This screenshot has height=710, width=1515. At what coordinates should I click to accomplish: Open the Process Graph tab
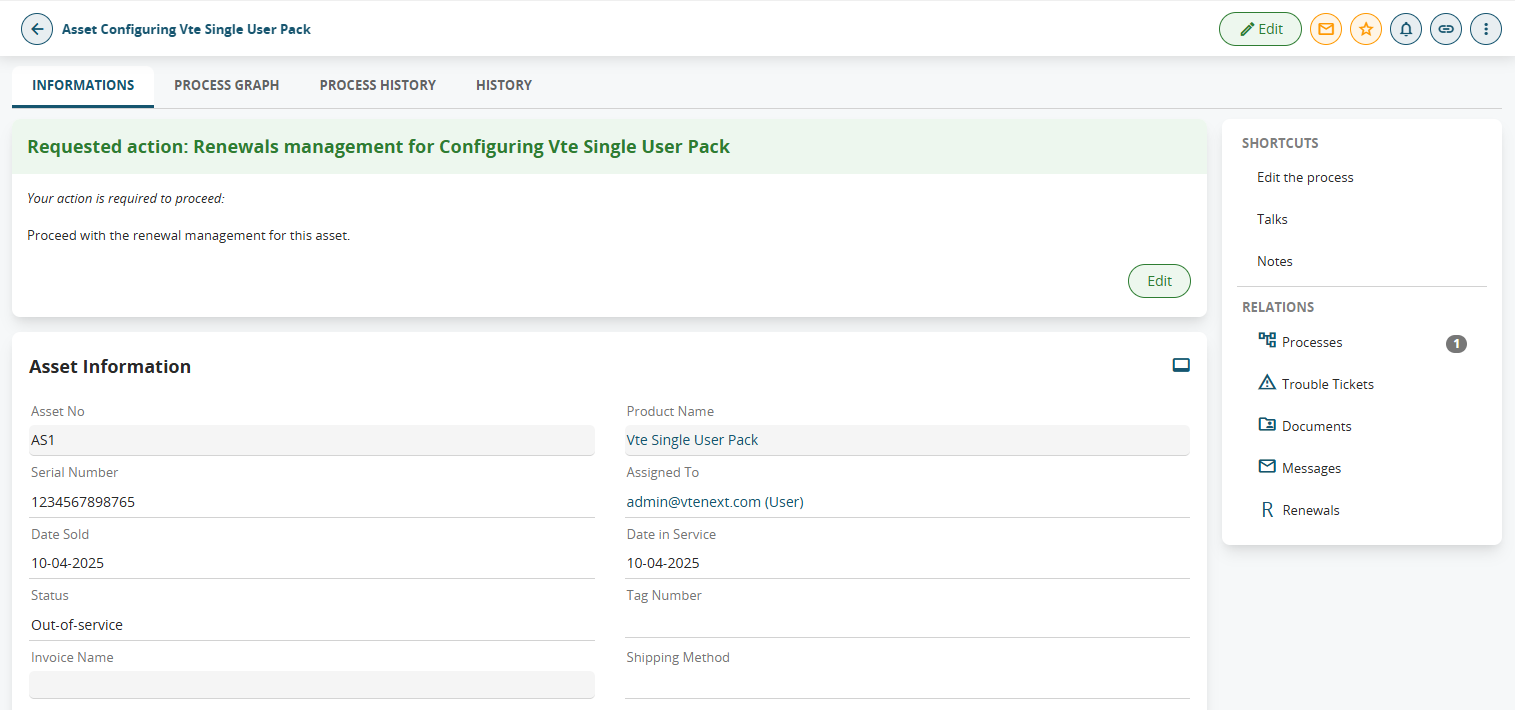click(x=227, y=86)
